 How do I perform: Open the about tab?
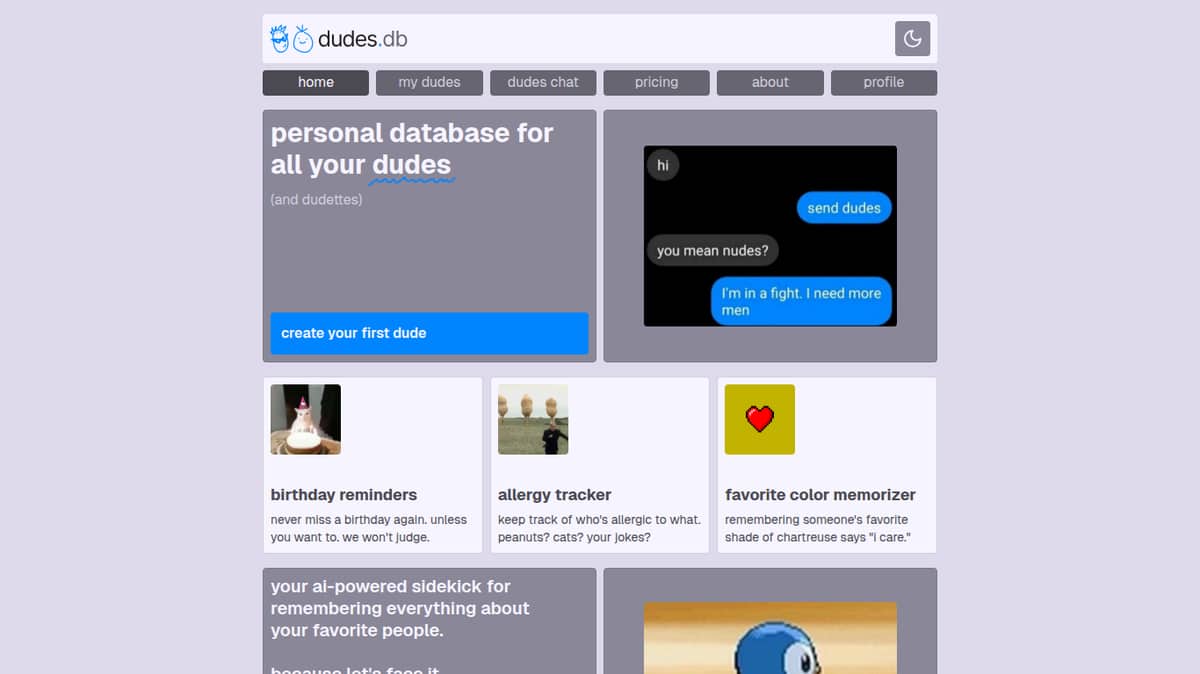coord(770,83)
